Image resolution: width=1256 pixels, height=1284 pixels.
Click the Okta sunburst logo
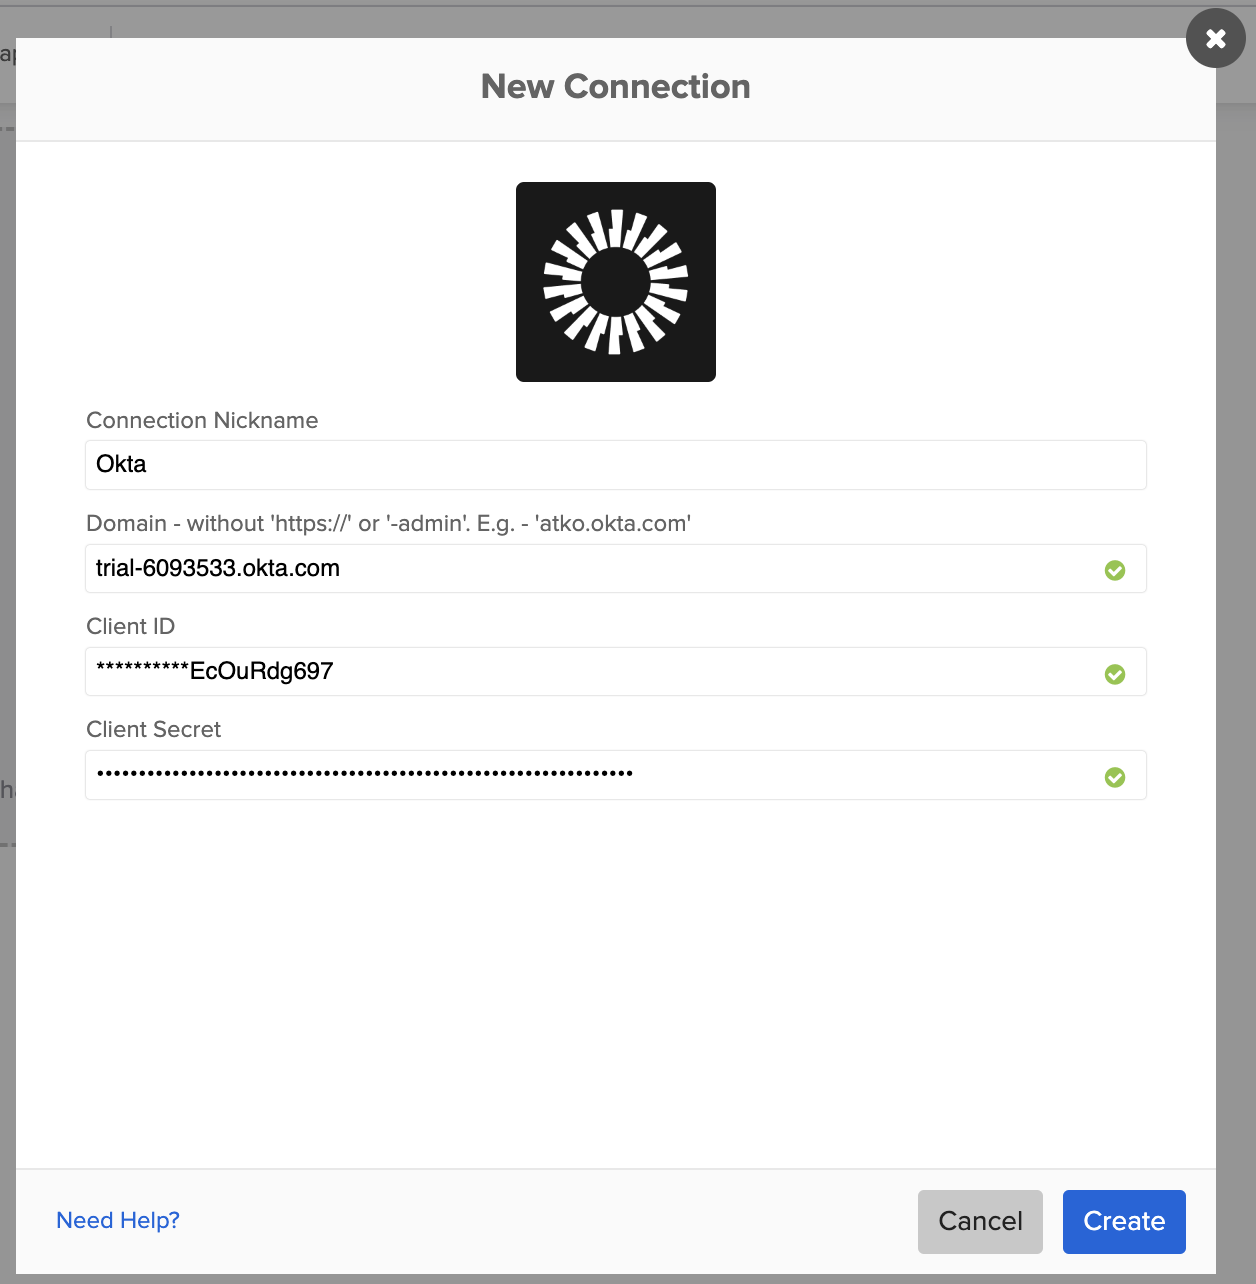point(615,282)
